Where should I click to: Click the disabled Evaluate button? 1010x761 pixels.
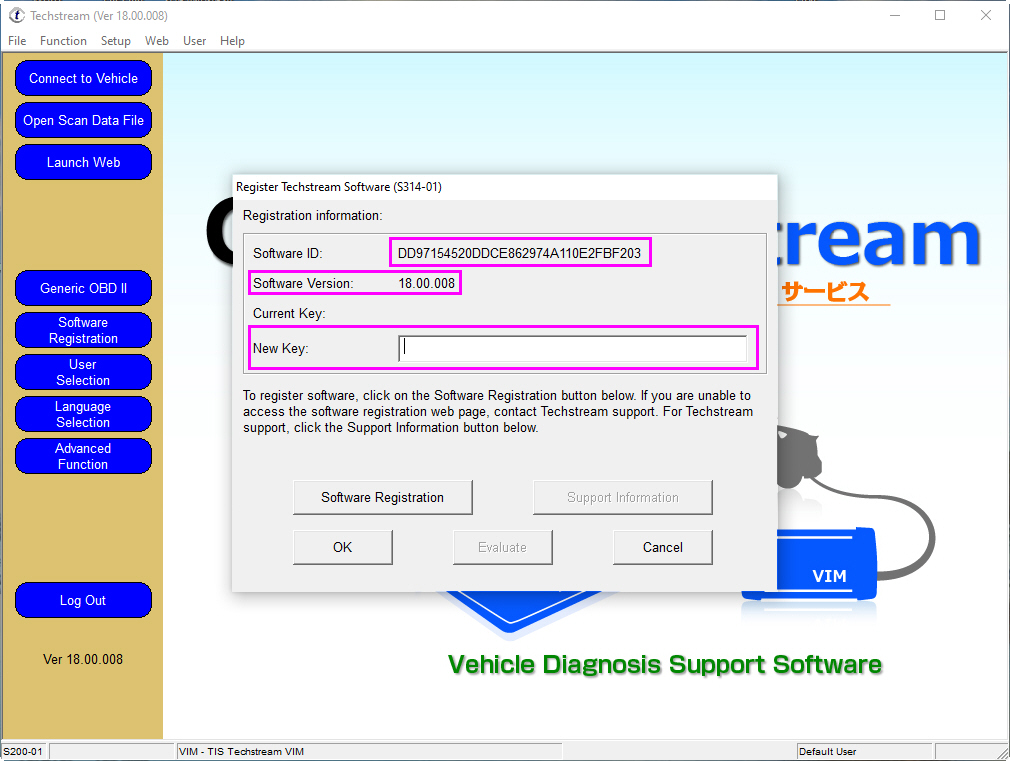502,547
